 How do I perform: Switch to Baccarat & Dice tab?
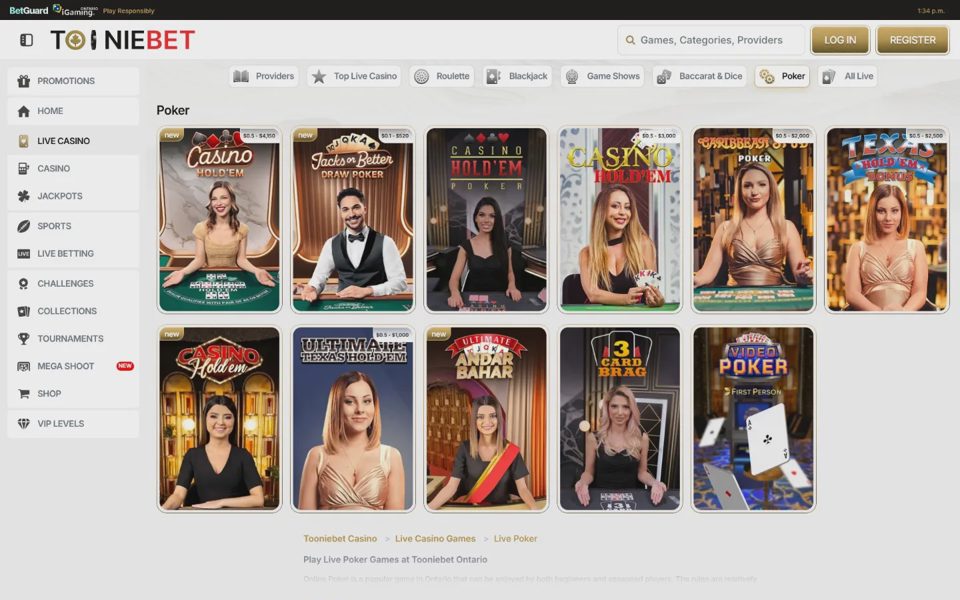(699, 76)
